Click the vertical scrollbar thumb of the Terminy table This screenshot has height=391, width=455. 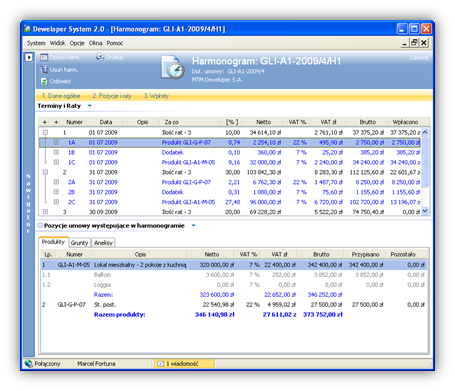point(425,162)
